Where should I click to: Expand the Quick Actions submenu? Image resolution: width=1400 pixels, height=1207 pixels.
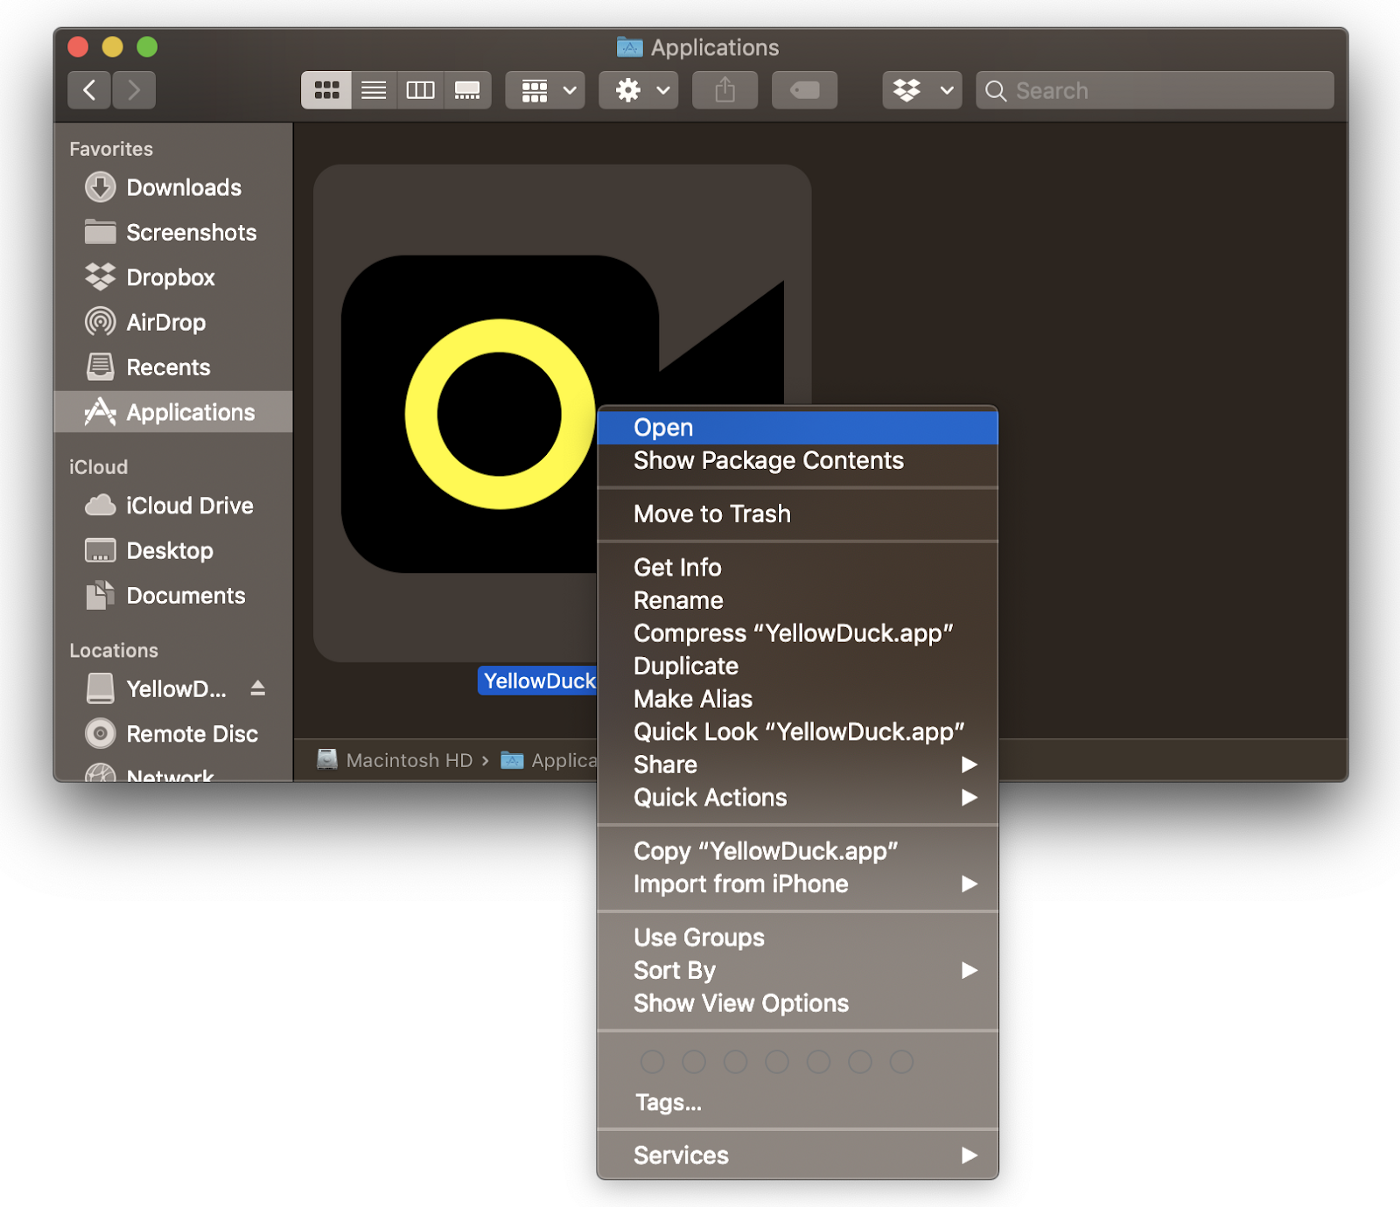(798, 798)
